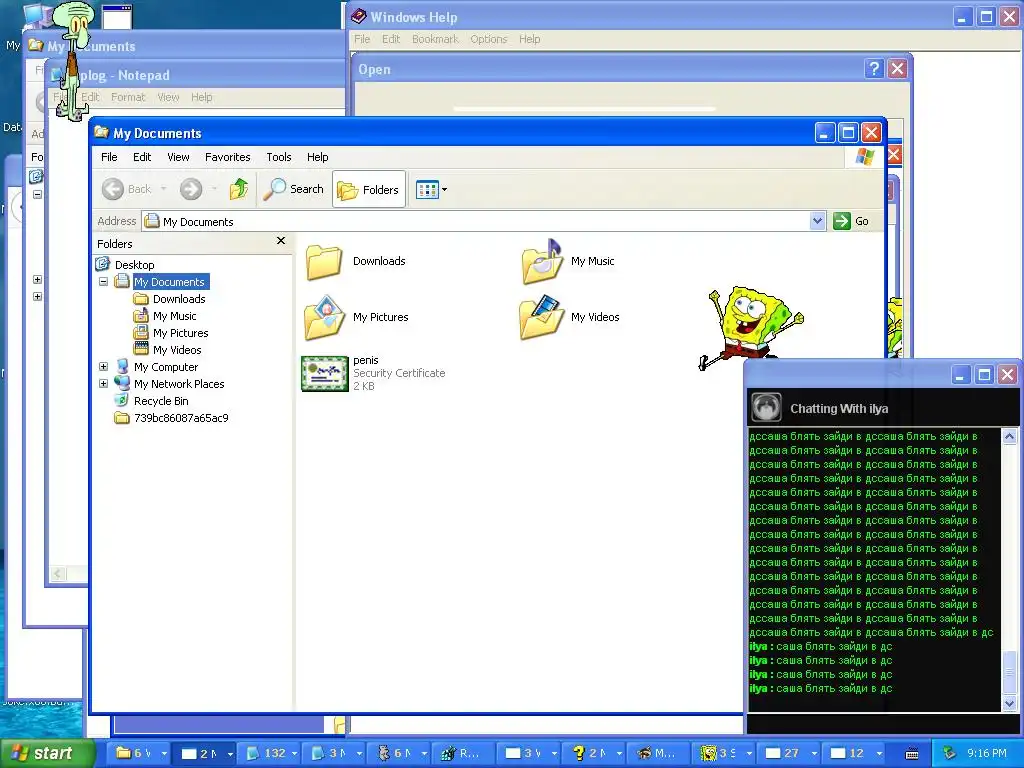This screenshot has width=1024, height=768.
Task: Select My Videos in the folder tree
Action: coord(177,350)
